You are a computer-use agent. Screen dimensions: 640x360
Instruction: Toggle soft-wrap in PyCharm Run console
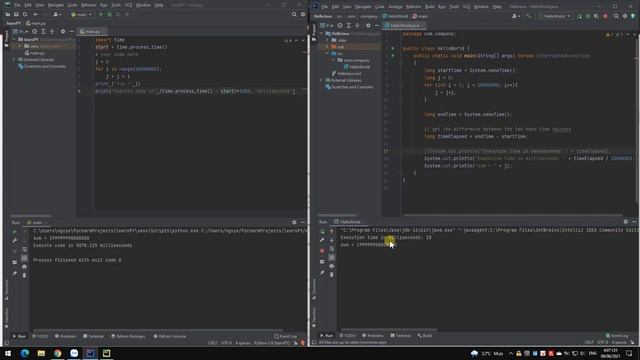point(24,249)
